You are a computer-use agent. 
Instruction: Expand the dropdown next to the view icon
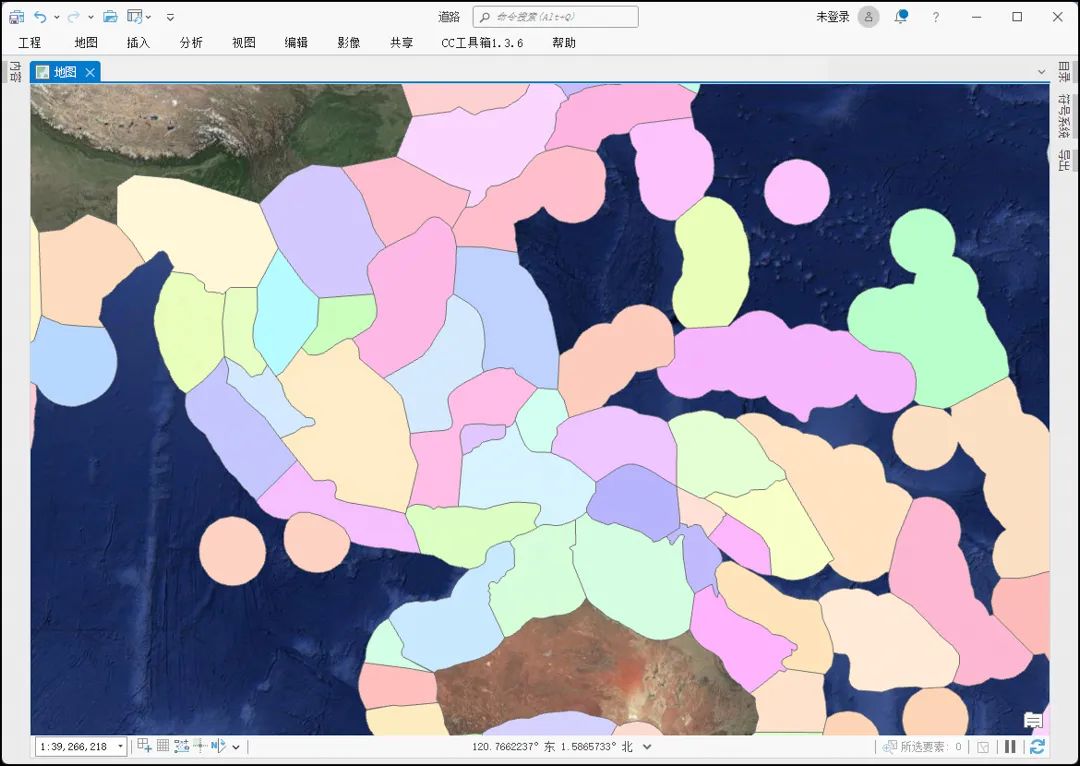pyautogui.click(x=148, y=17)
